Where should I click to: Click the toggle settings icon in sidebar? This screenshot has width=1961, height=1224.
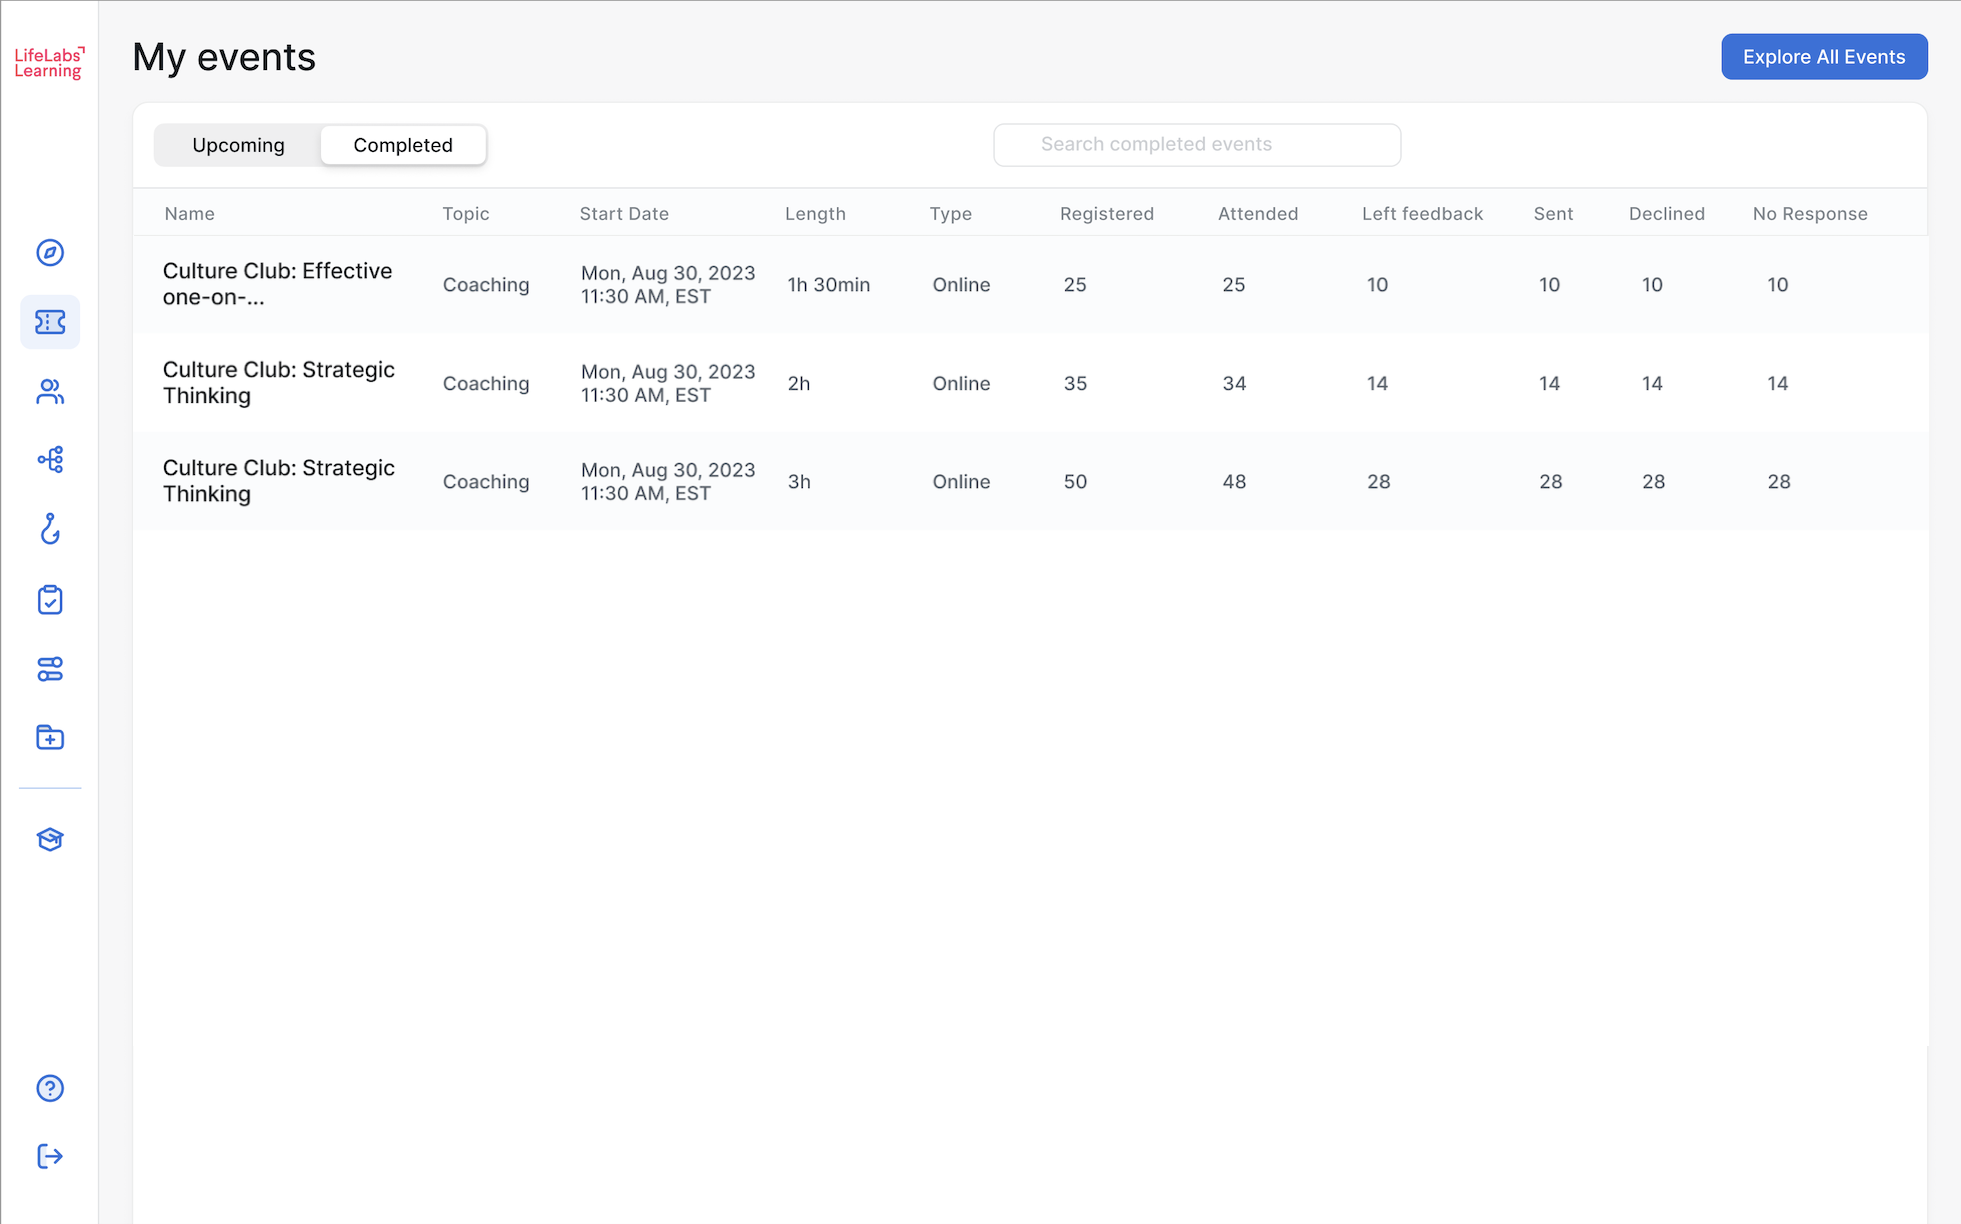(50, 669)
